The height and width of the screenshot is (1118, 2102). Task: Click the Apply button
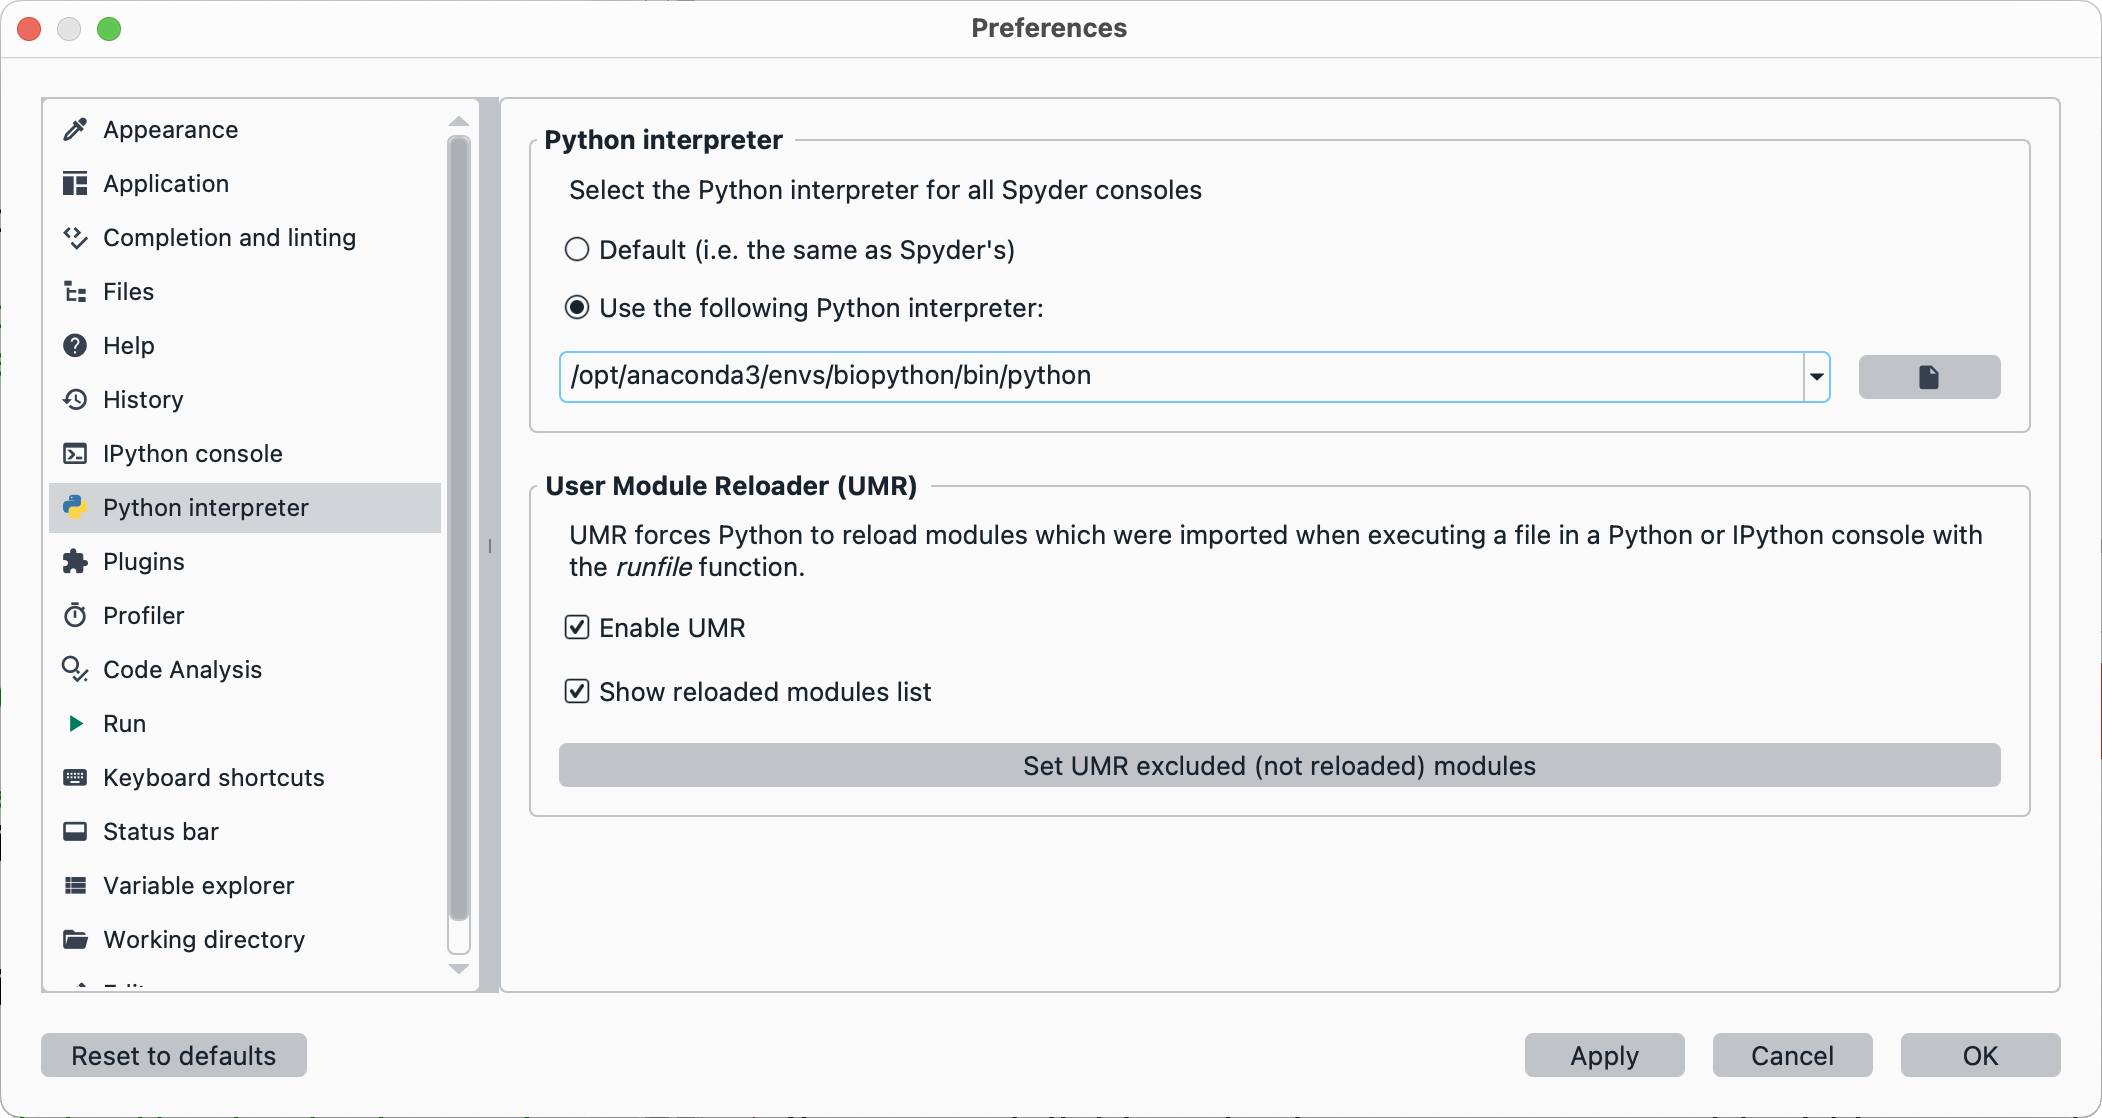coord(1603,1056)
